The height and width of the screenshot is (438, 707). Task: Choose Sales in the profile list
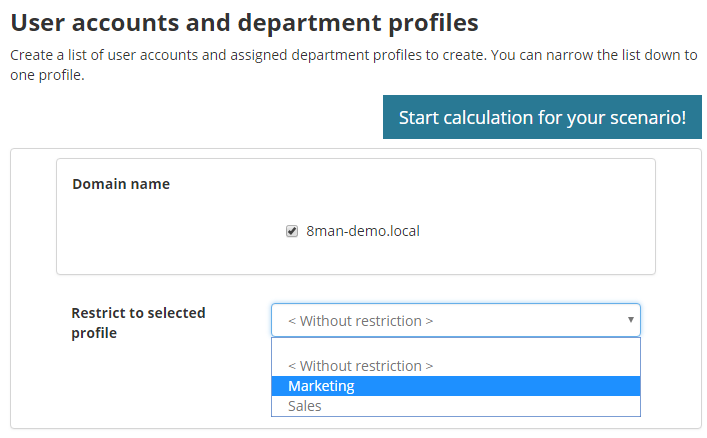coord(304,406)
